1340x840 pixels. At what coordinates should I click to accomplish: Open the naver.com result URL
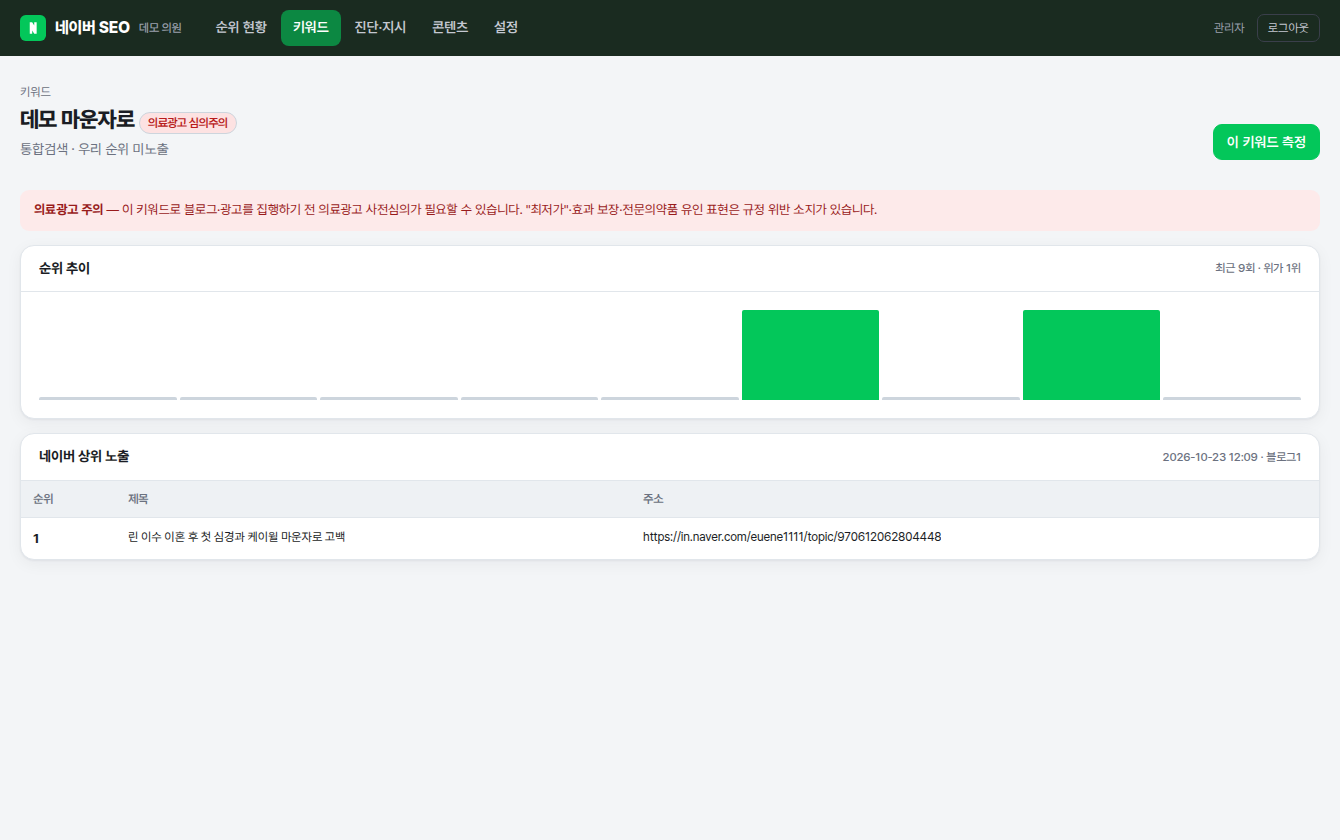tap(792, 537)
